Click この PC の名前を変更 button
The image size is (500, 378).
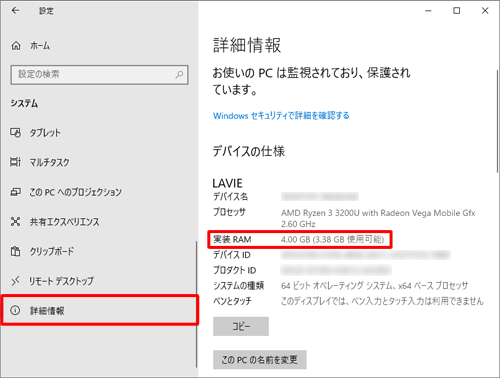[x=260, y=360]
